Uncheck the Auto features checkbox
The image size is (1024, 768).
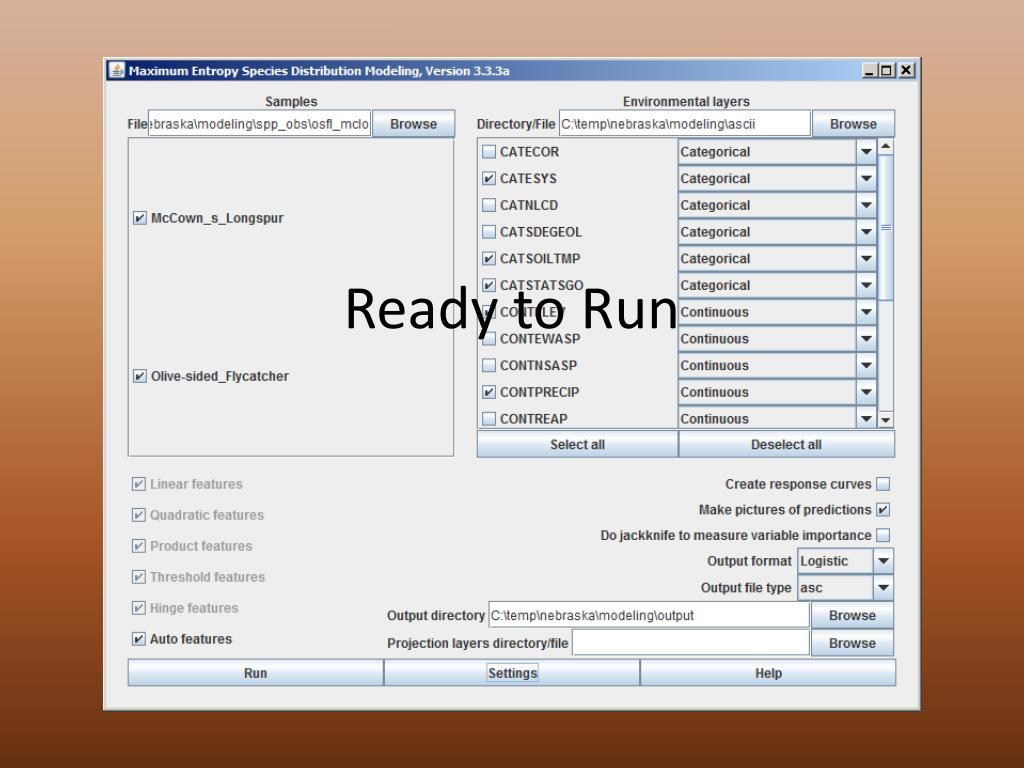tap(138, 639)
